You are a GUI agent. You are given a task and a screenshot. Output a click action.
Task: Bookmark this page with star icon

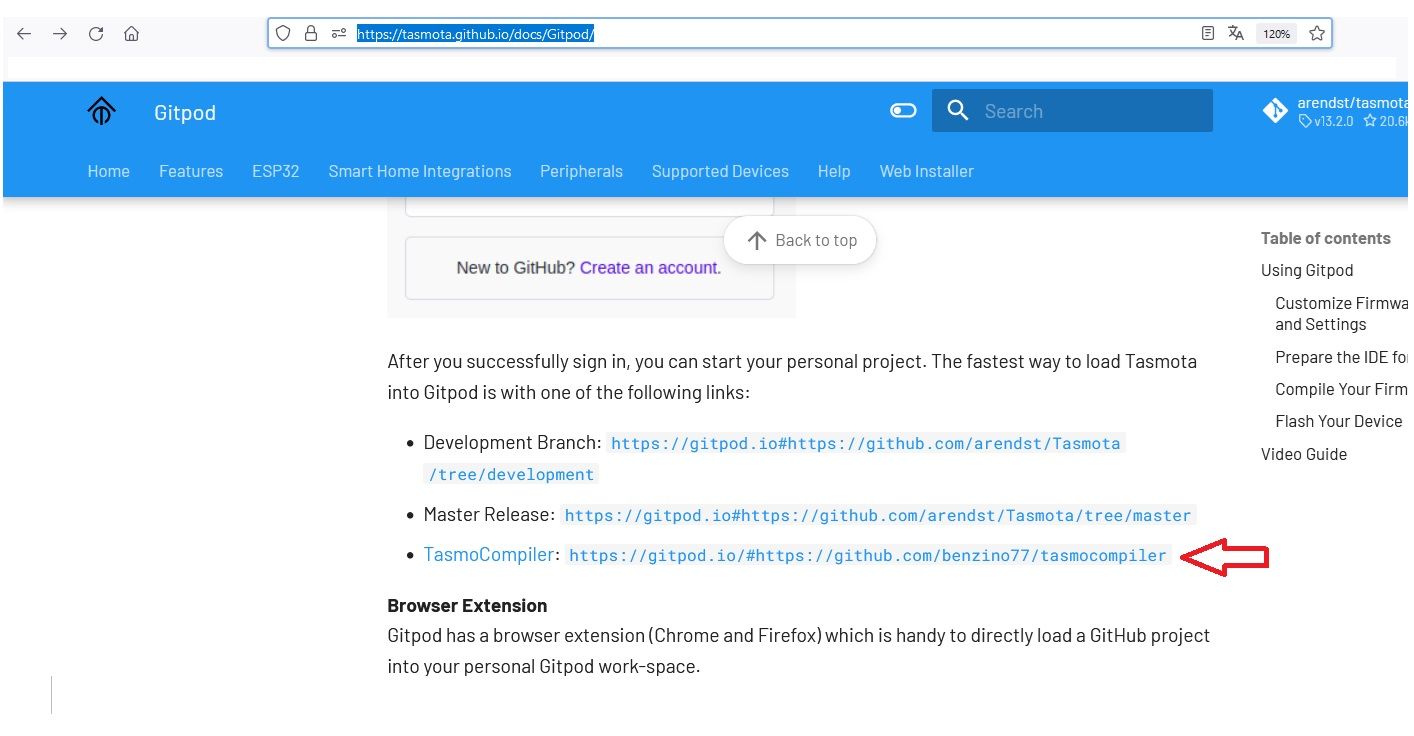tap(1317, 33)
